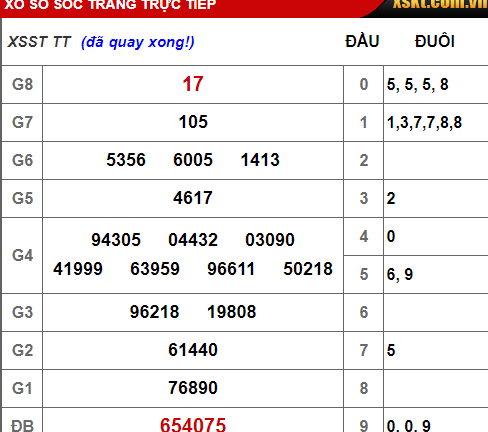Click tail values '6, 9' for head 5
488x432 pixels.
click(x=400, y=274)
